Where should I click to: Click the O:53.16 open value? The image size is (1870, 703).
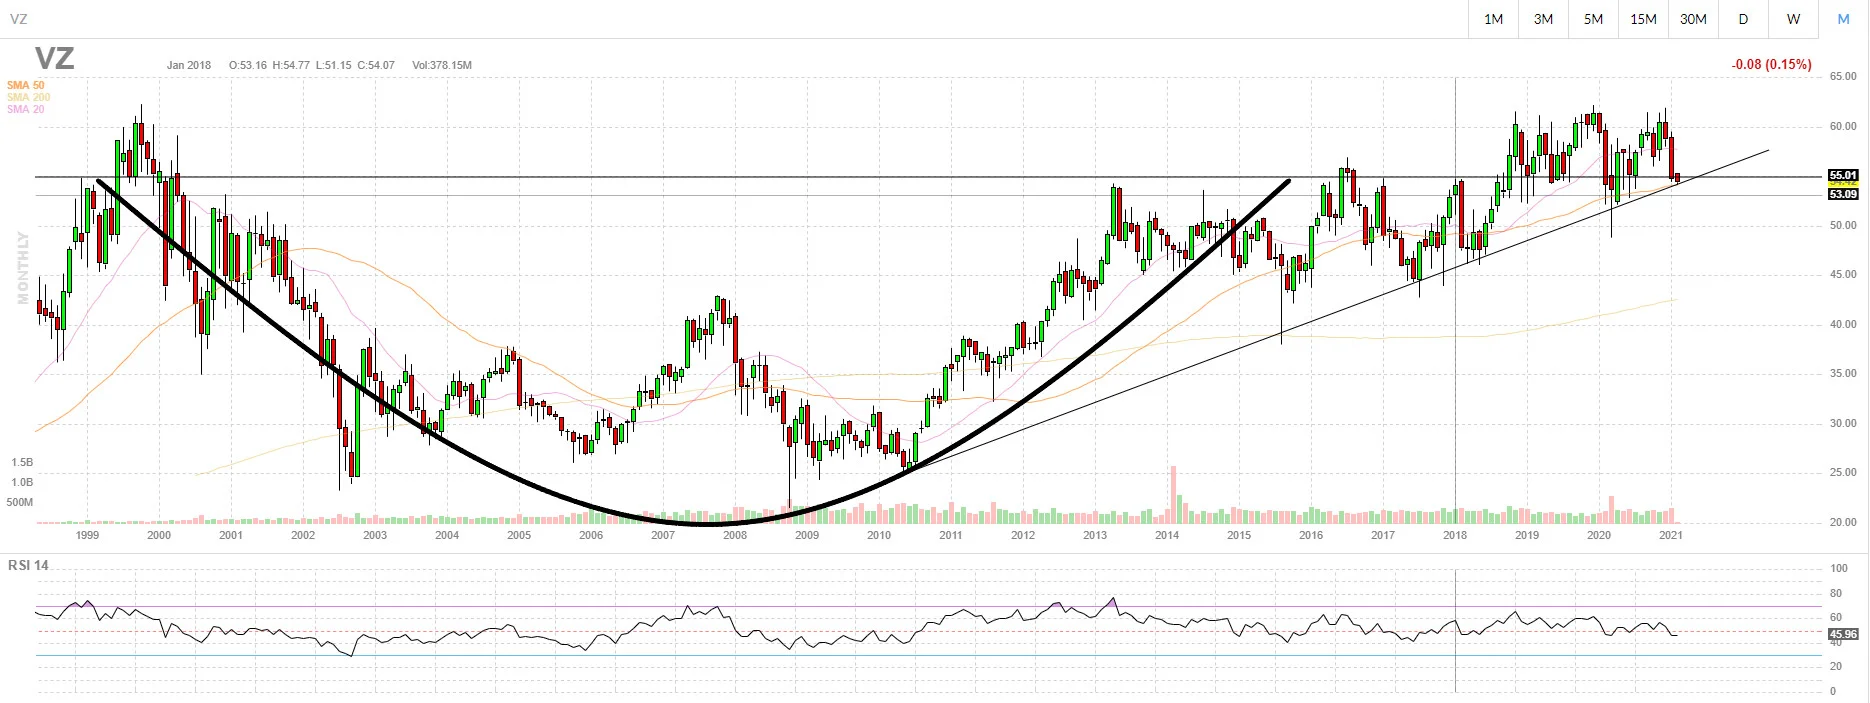248,65
